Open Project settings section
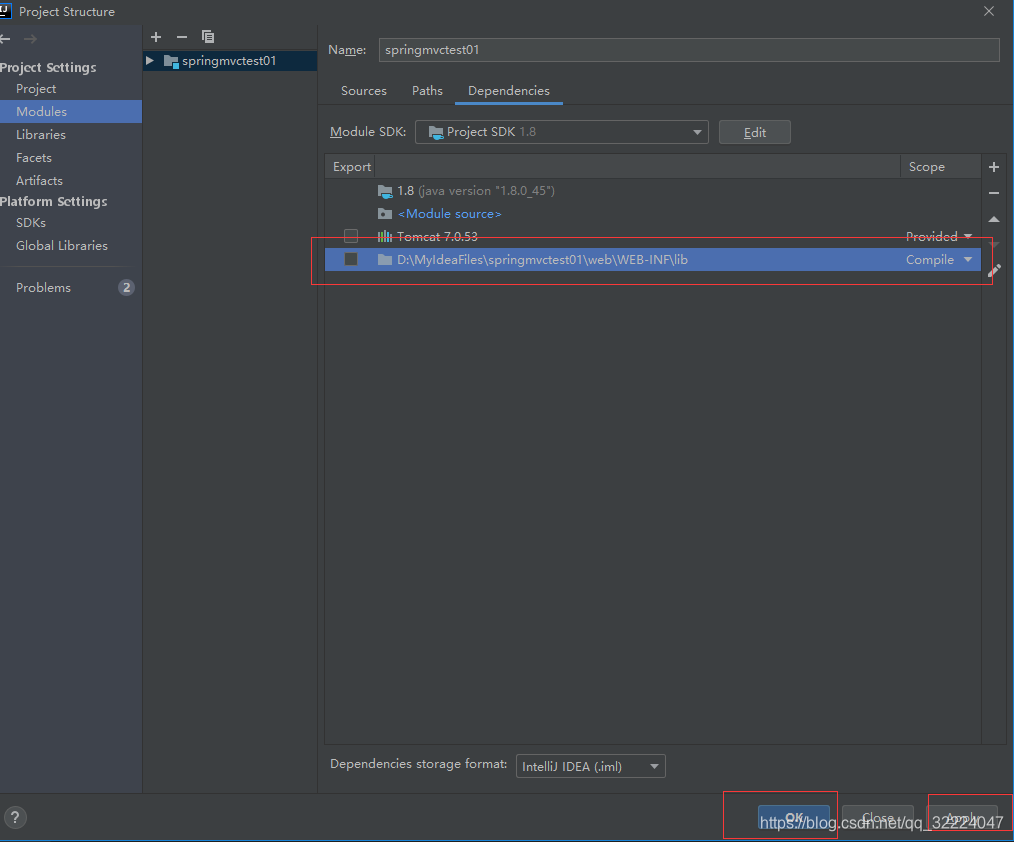This screenshot has width=1014, height=842. click(x=36, y=89)
